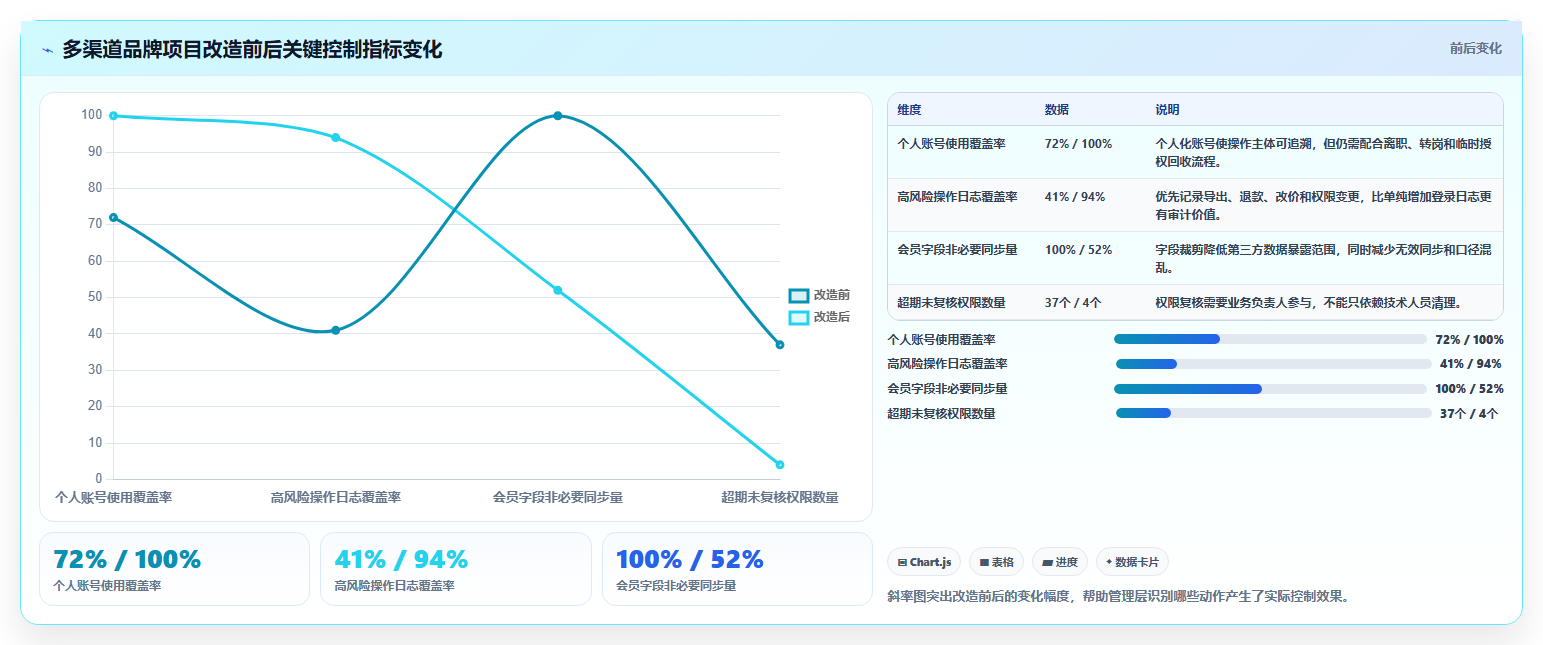Viewport: 1543px width, 645px height.
Task: Click the 改造前 peak point at 会员字段非必要同步量
Action: [558, 116]
